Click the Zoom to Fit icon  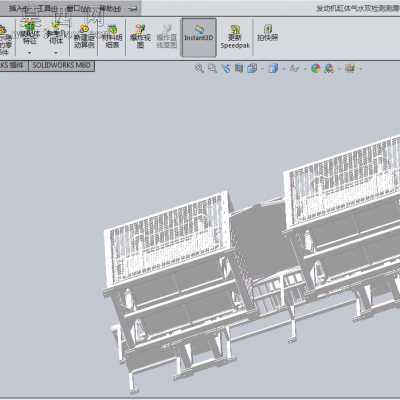(x=199, y=68)
